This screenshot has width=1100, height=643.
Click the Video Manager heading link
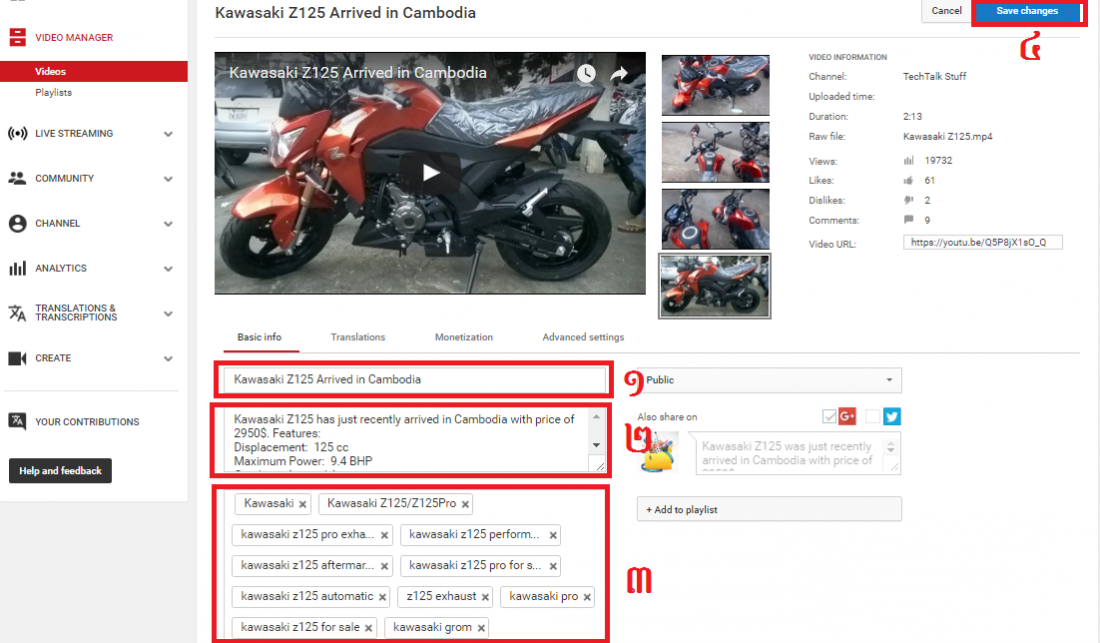[74, 37]
